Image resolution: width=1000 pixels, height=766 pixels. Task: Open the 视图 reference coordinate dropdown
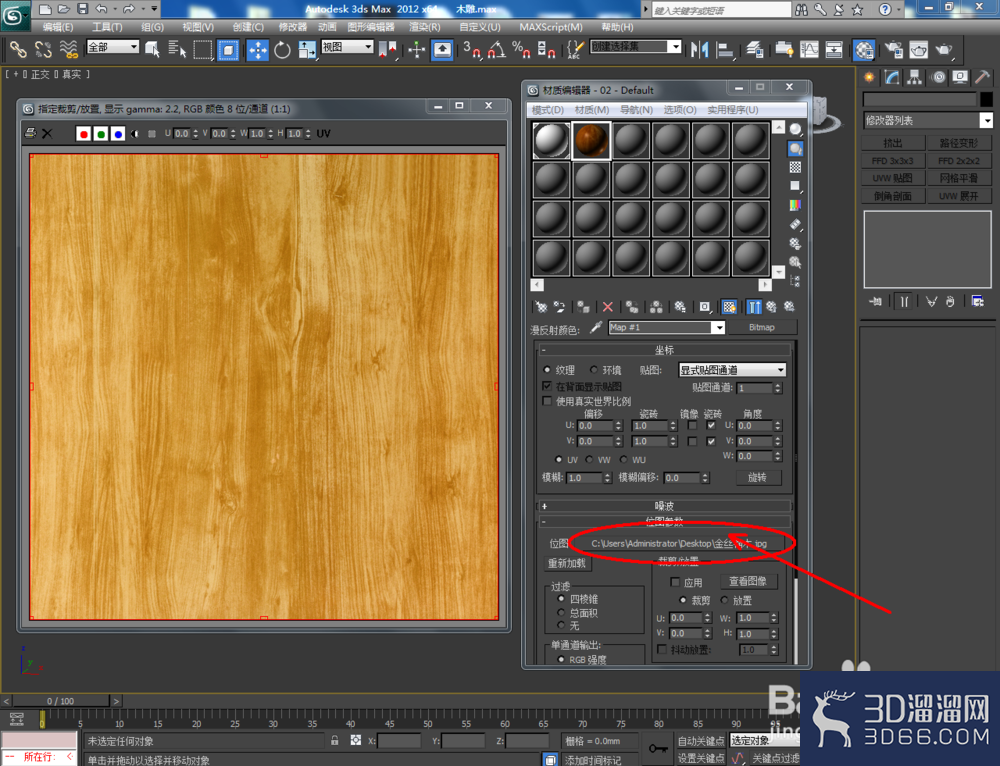click(347, 47)
